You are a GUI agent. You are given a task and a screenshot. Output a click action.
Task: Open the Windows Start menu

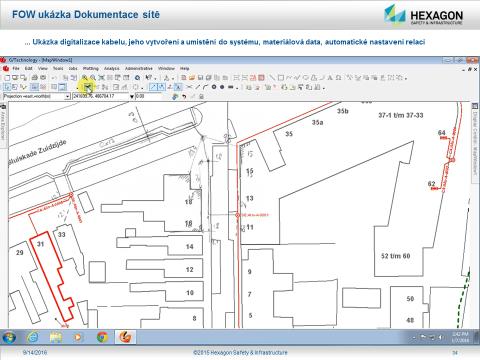pos(9,337)
